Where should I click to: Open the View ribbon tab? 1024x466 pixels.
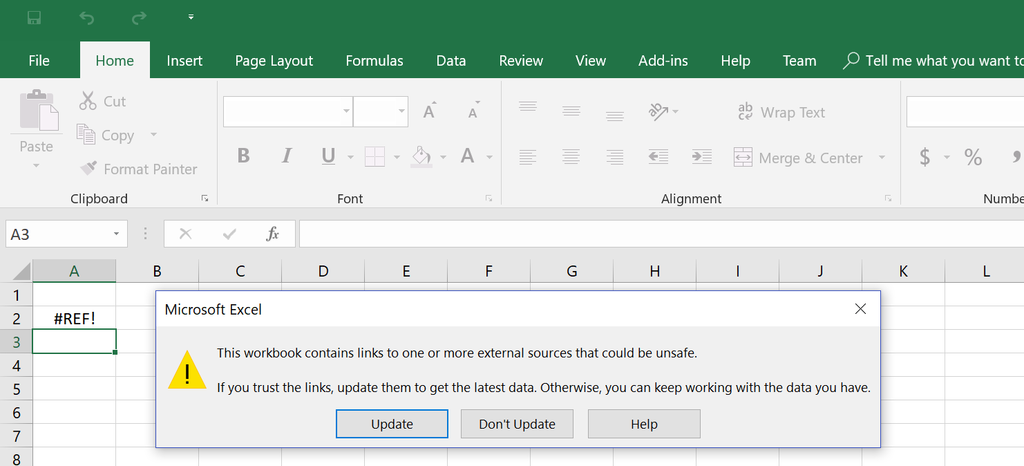pos(590,61)
